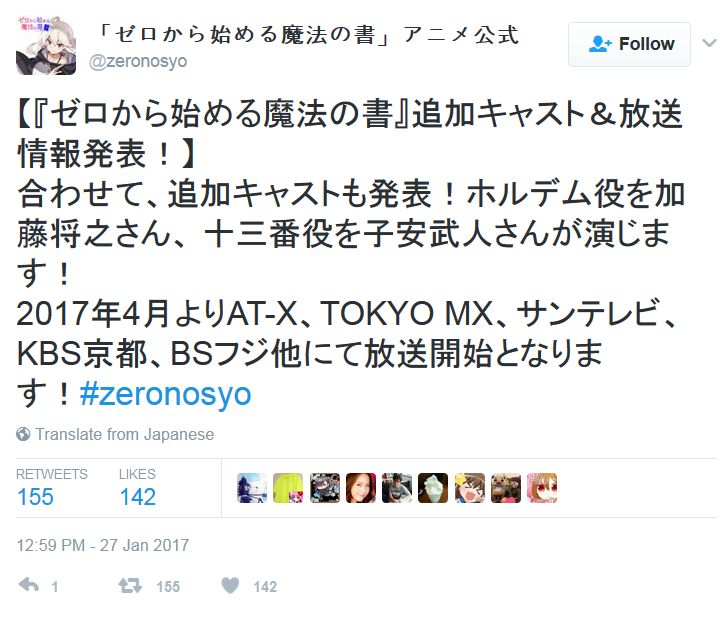The width and height of the screenshot is (727, 618).
Task: Click the globe icon beside Translate
Action: click(23, 434)
